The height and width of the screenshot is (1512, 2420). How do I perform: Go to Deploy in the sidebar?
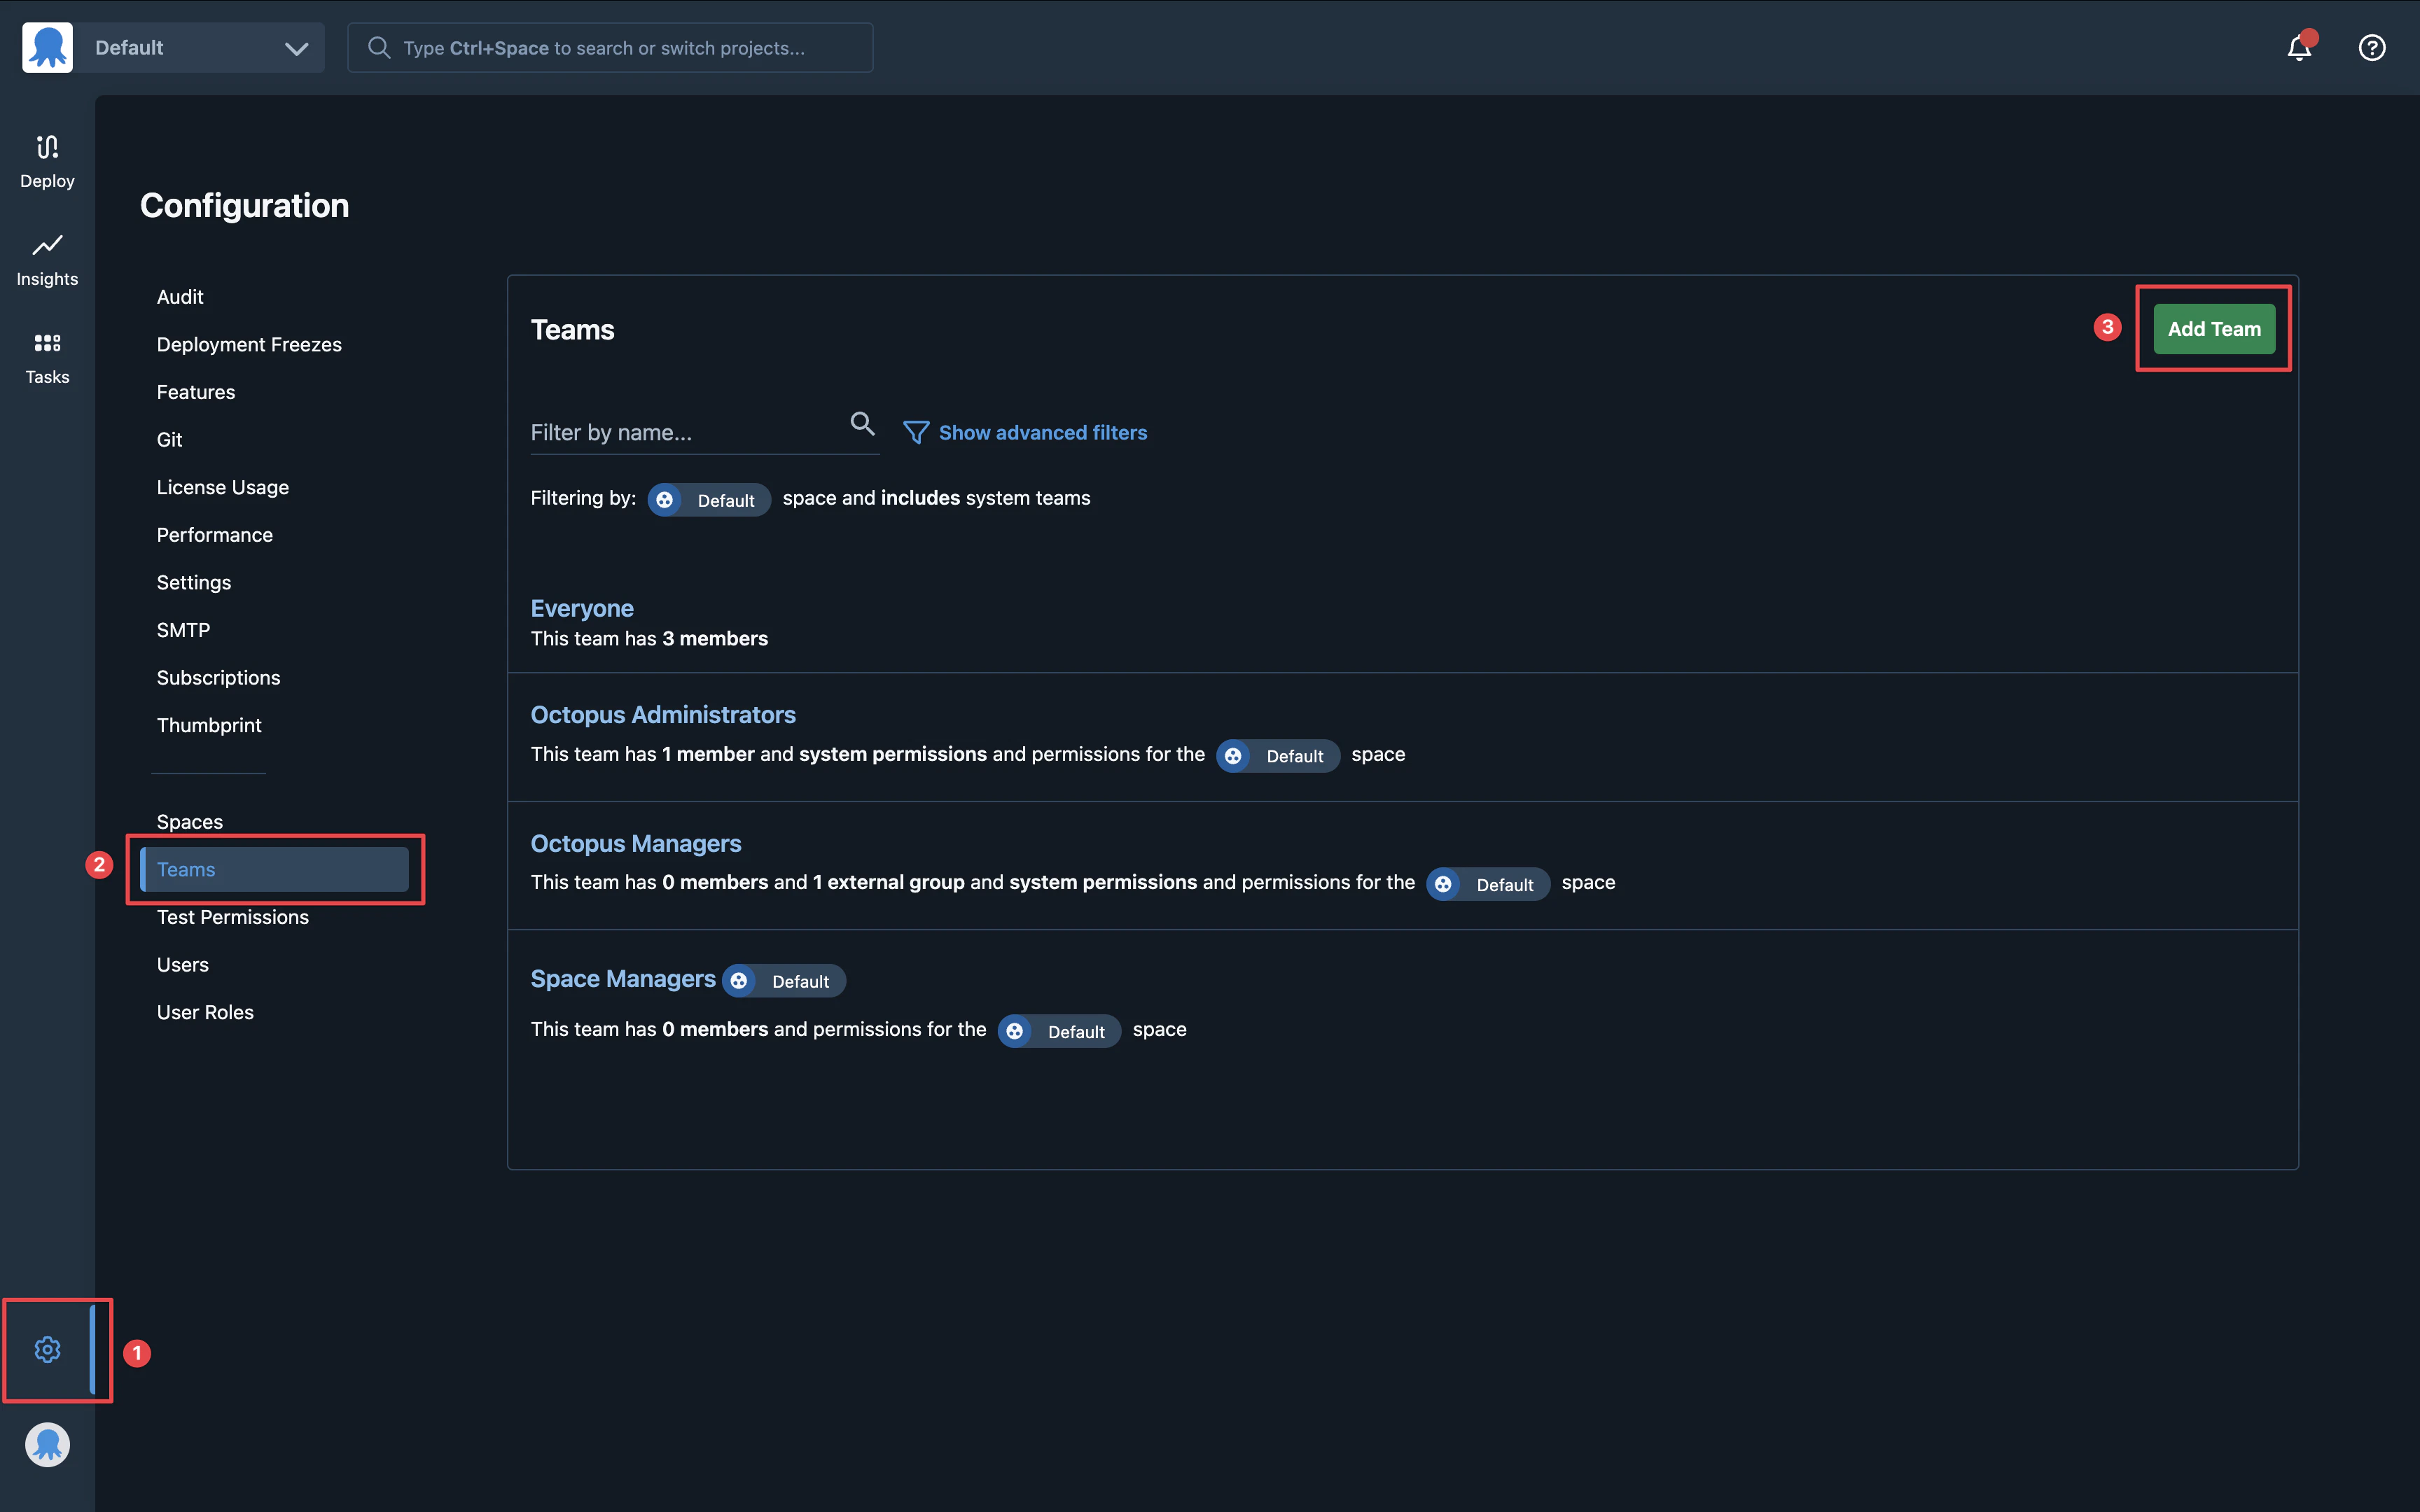[47, 161]
